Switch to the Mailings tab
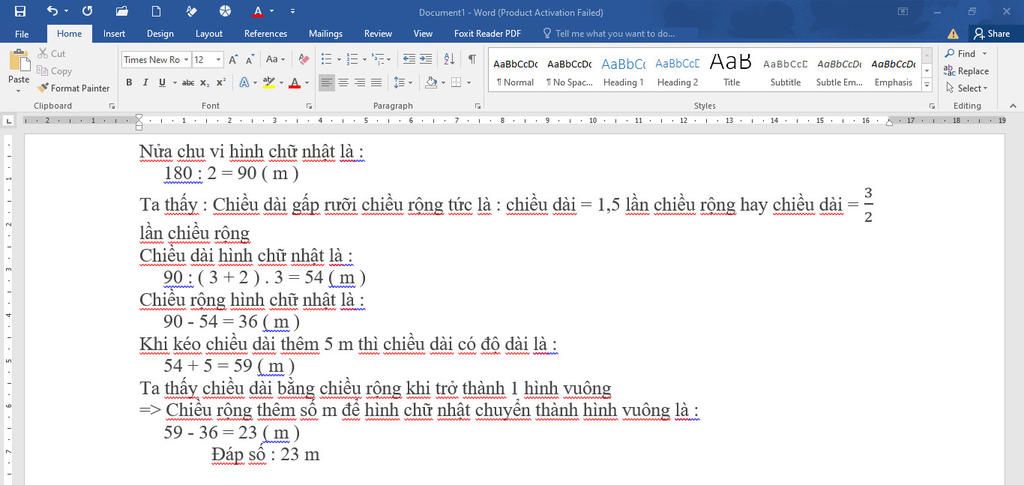1024x485 pixels. tap(325, 34)
